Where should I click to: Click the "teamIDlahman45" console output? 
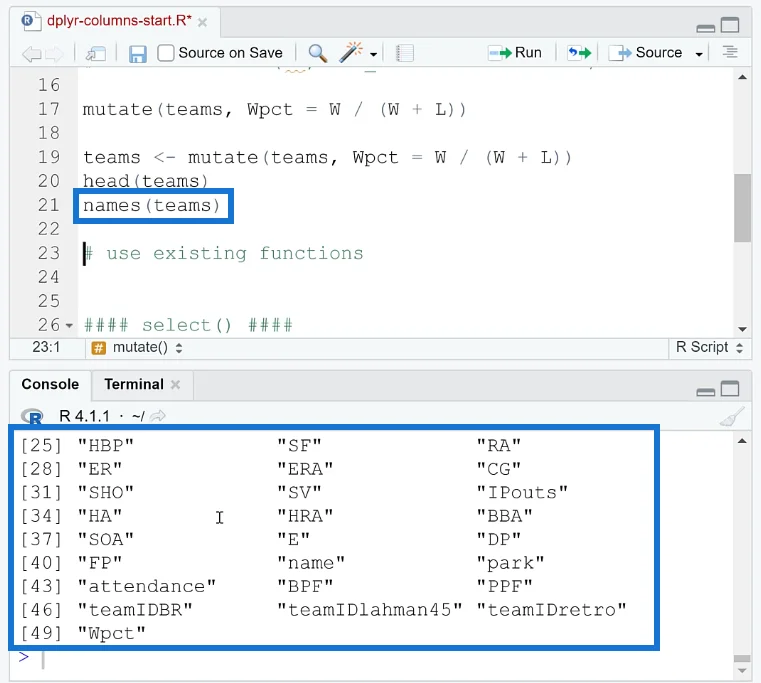click(369, 610)
